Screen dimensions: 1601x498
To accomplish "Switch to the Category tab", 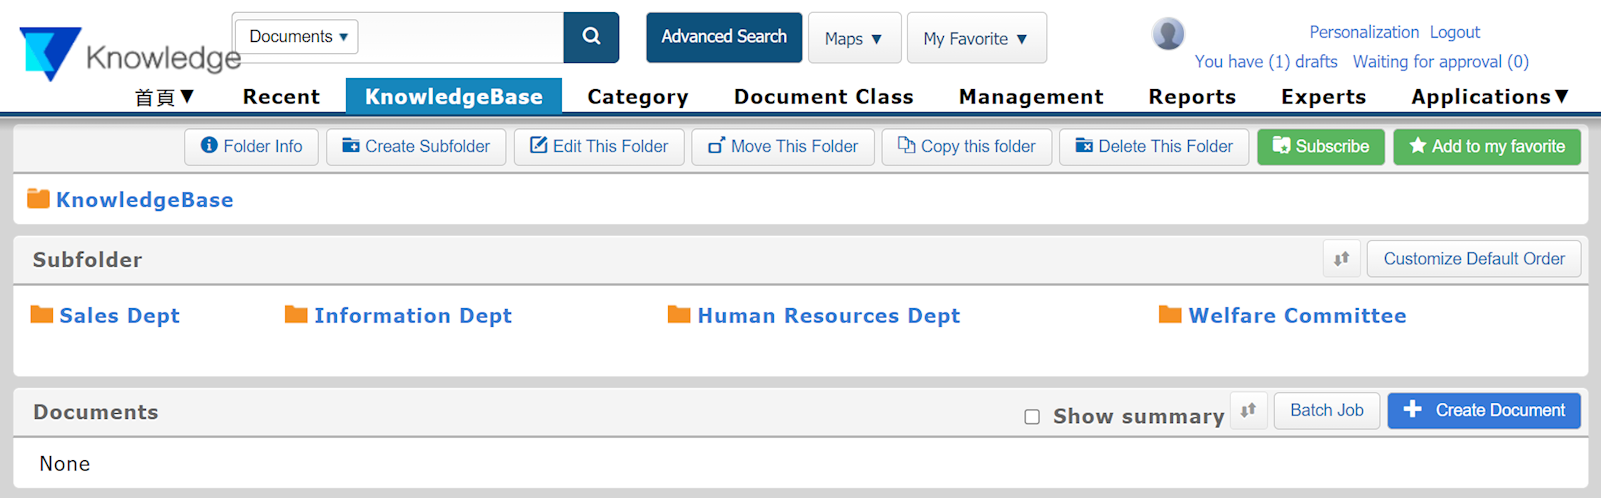I will click(638, 97).
